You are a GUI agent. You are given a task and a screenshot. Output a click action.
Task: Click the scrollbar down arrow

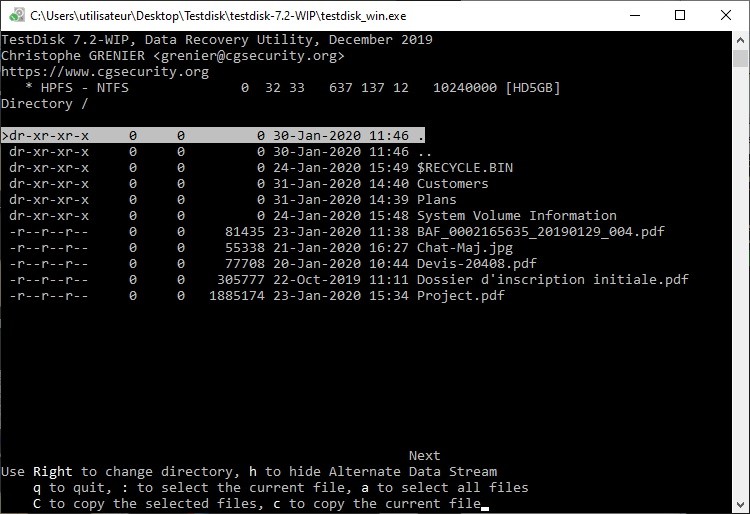pos(741,505)
